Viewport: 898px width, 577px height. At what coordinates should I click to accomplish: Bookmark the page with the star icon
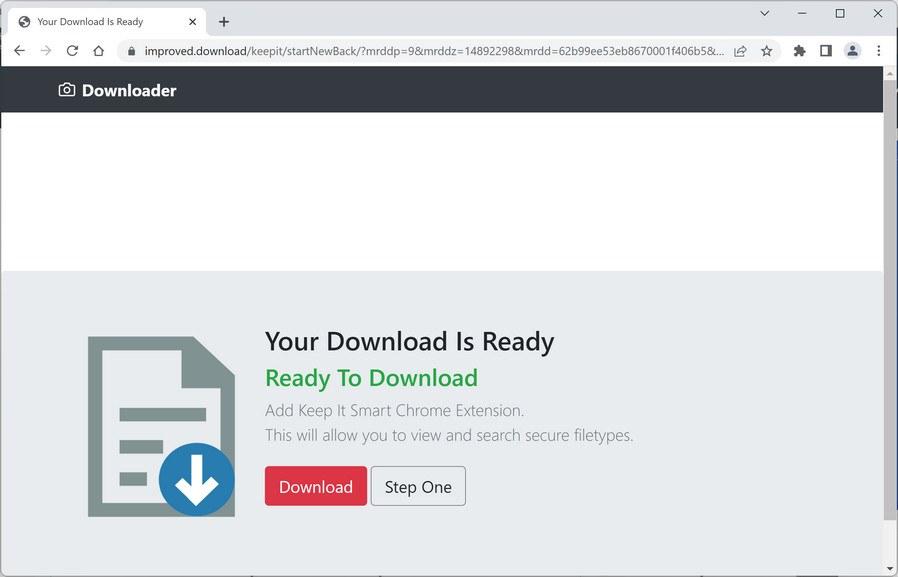(767, 50)
